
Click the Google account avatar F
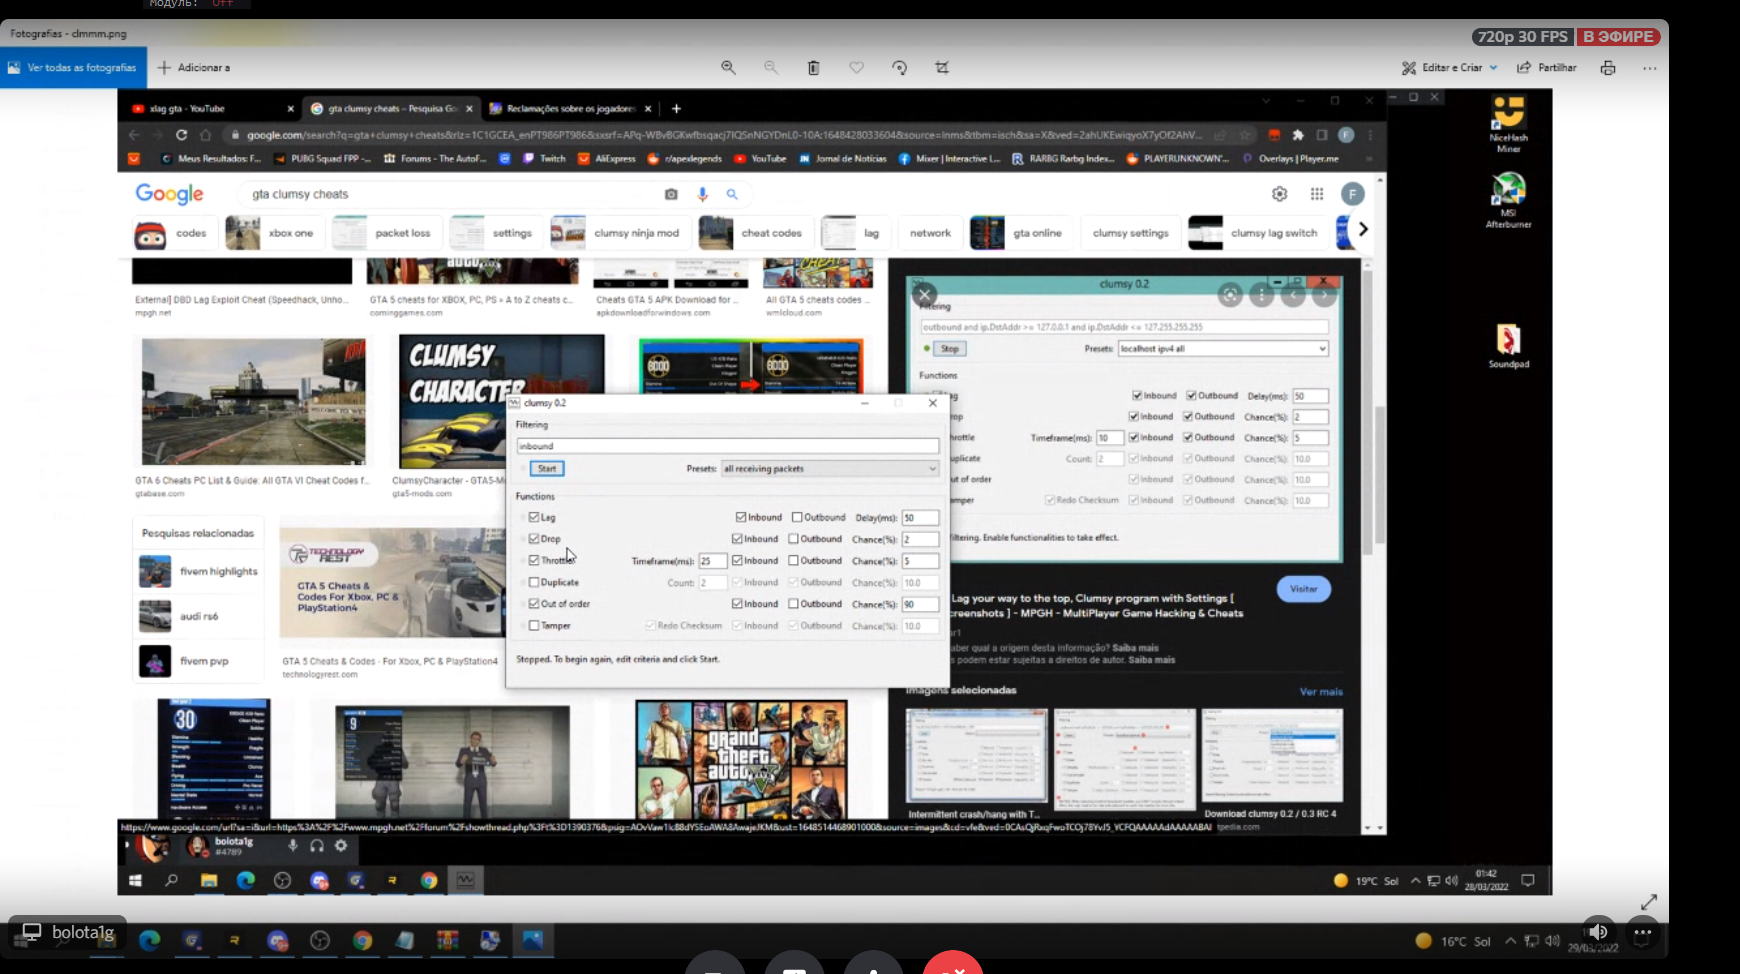click(1353, 194)
